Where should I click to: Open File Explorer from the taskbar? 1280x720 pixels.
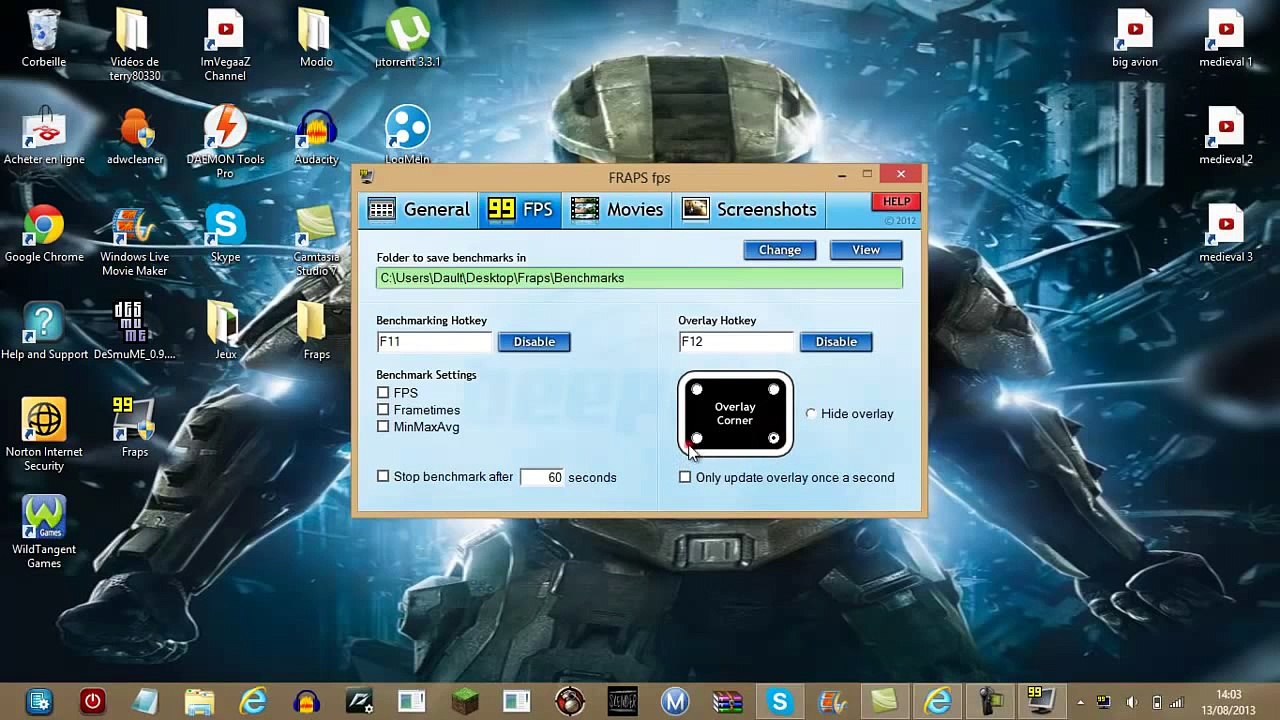pyautogui.click(x=200, y=702)
